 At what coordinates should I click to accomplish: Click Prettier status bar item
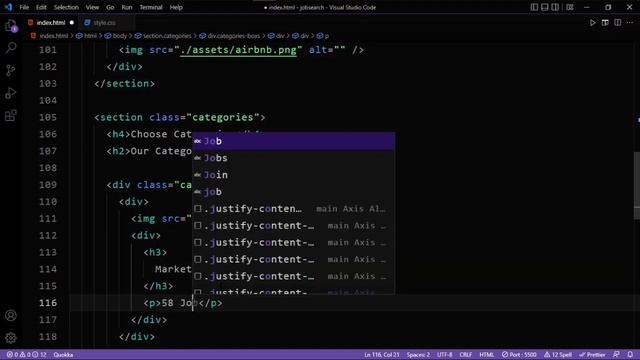pyautogui.click(x=592, y=355)
